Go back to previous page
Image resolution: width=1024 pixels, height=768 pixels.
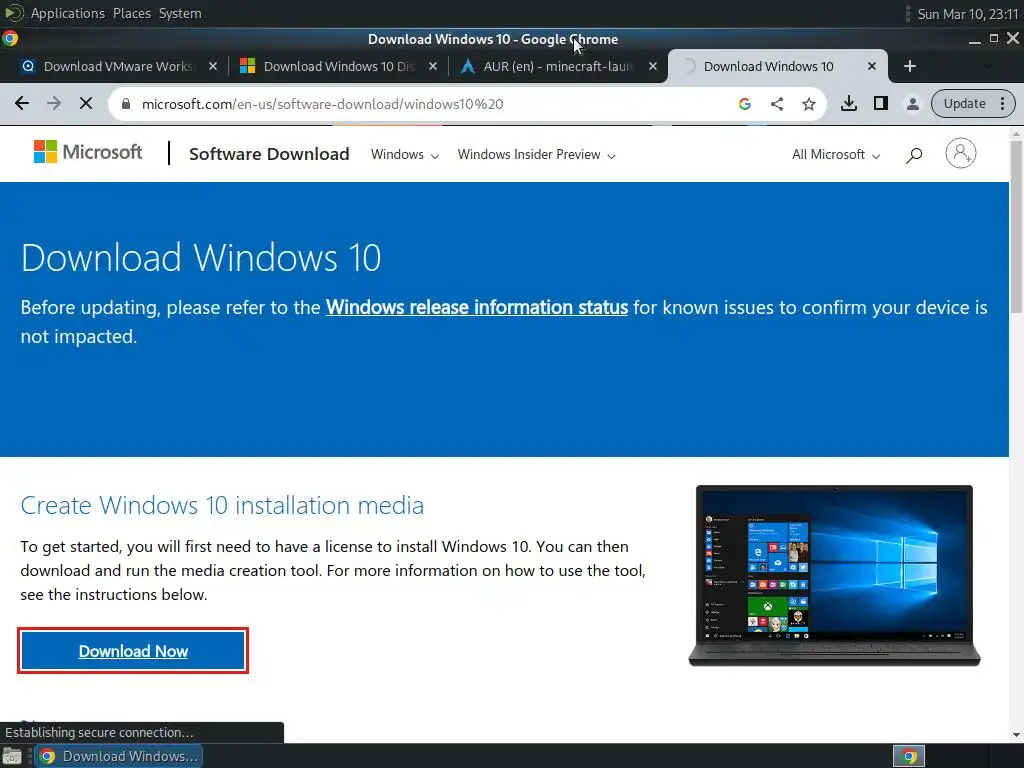pos(22,103)
